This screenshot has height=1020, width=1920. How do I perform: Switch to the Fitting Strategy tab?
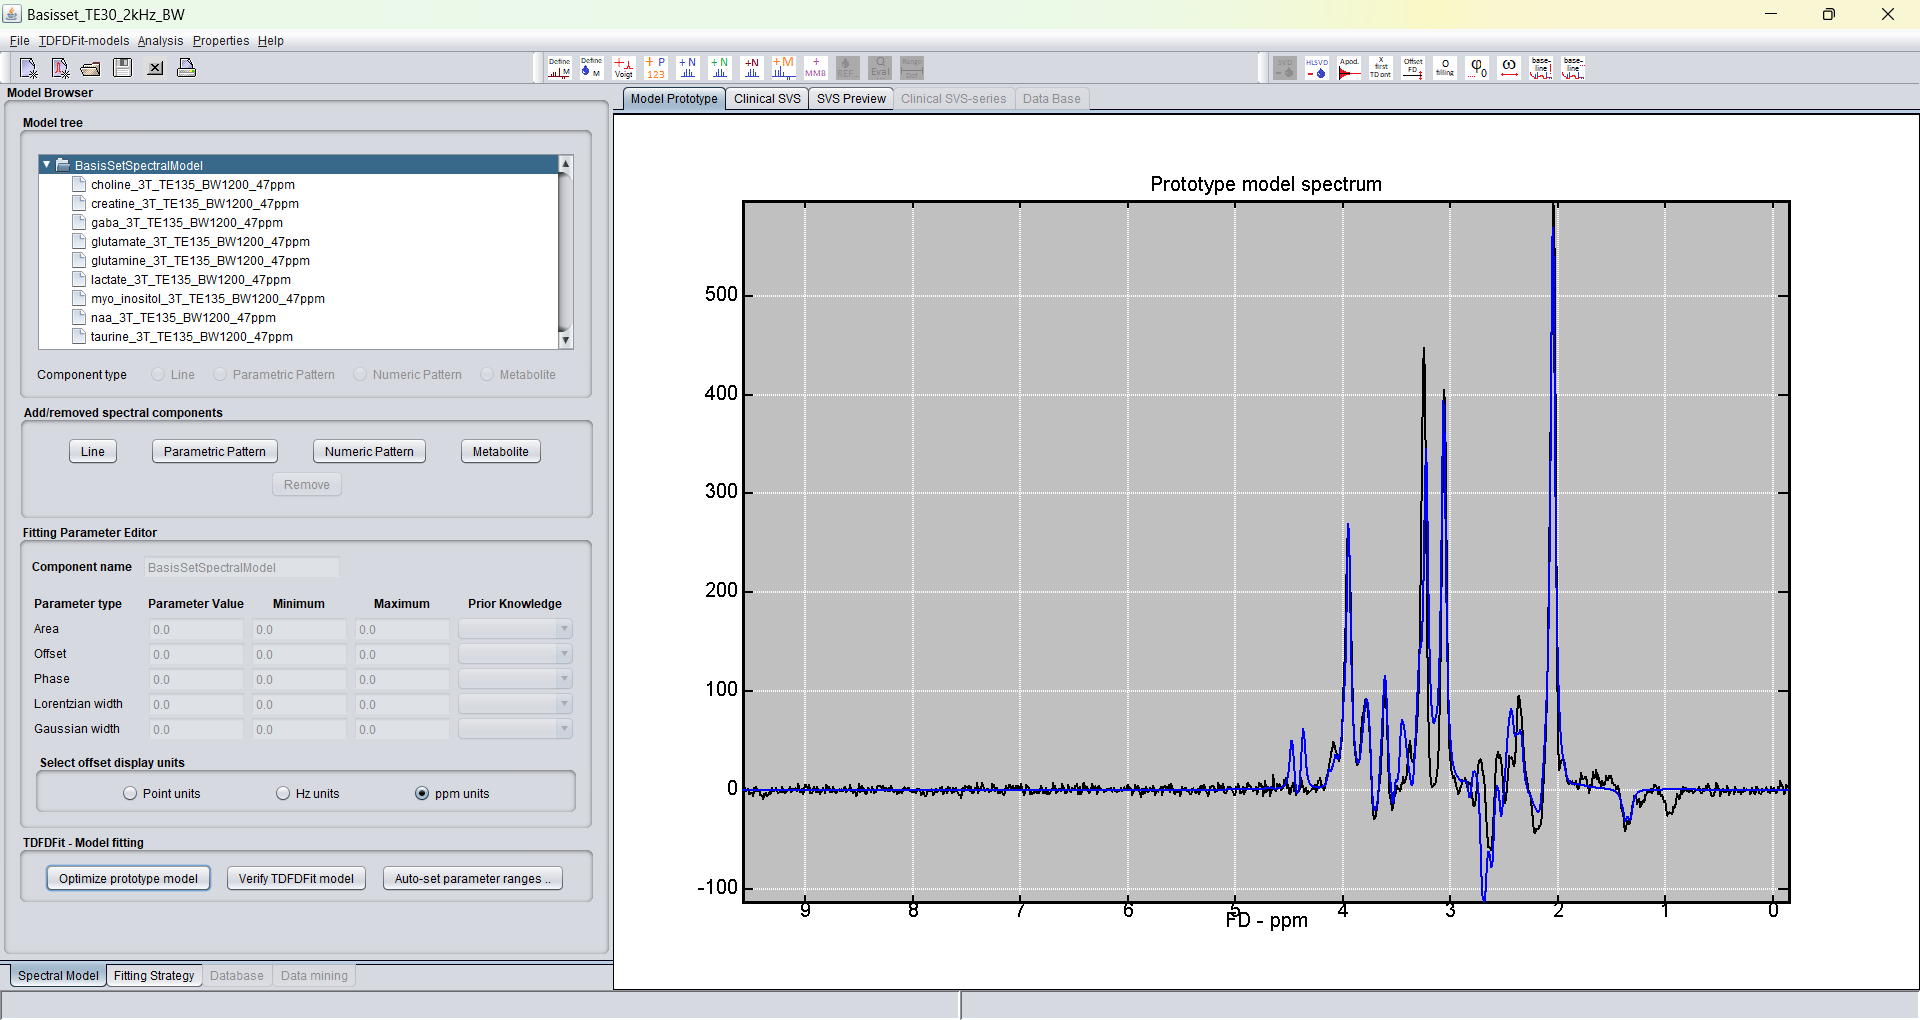[x=154, y=976]
